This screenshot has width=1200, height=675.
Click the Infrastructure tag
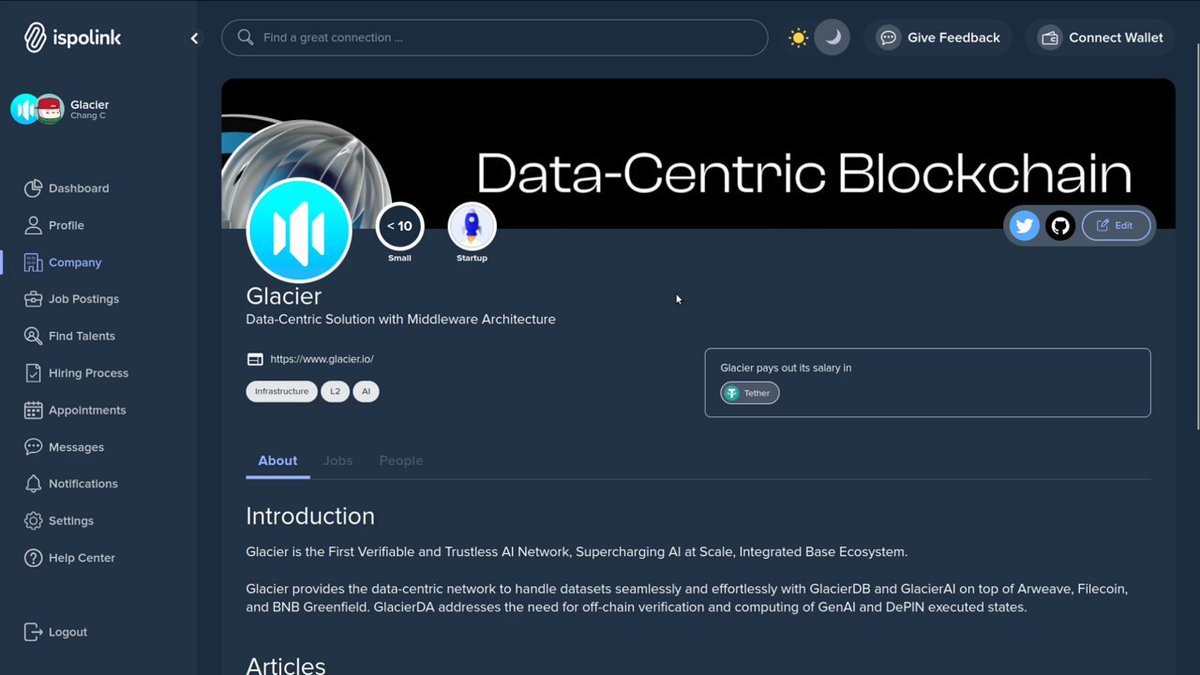tap(282, 392)
